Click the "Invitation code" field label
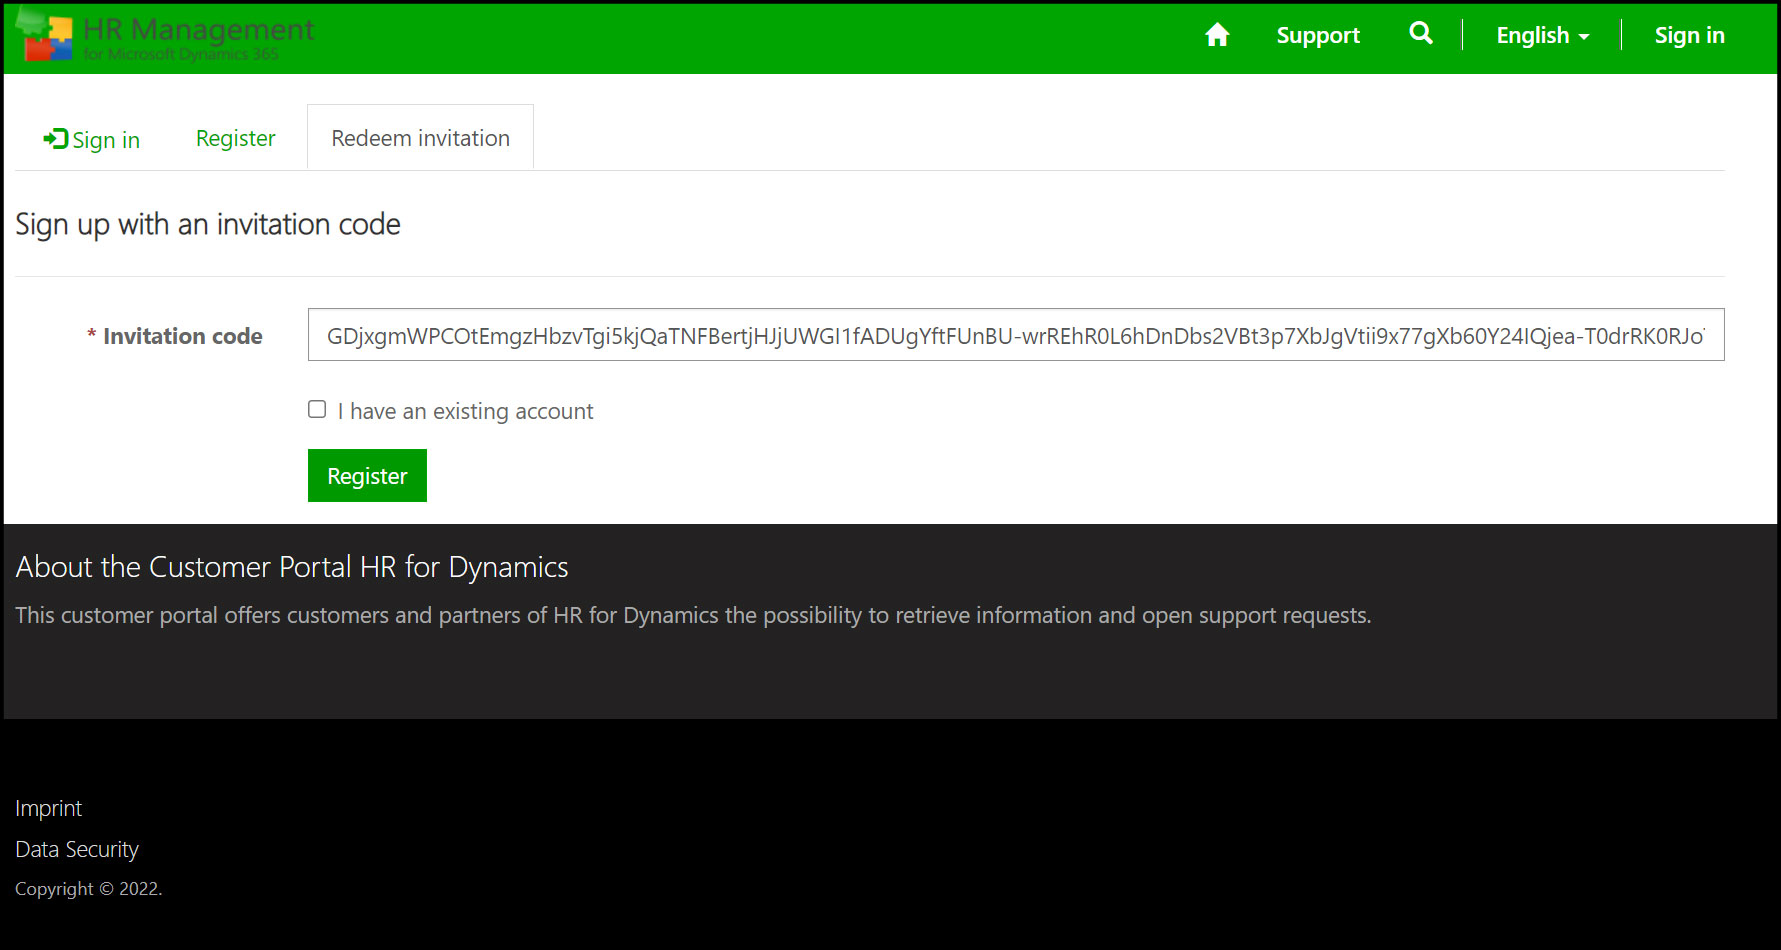Screen dimensions: 1781x950 pyautogui.click(x=182, y=337)
